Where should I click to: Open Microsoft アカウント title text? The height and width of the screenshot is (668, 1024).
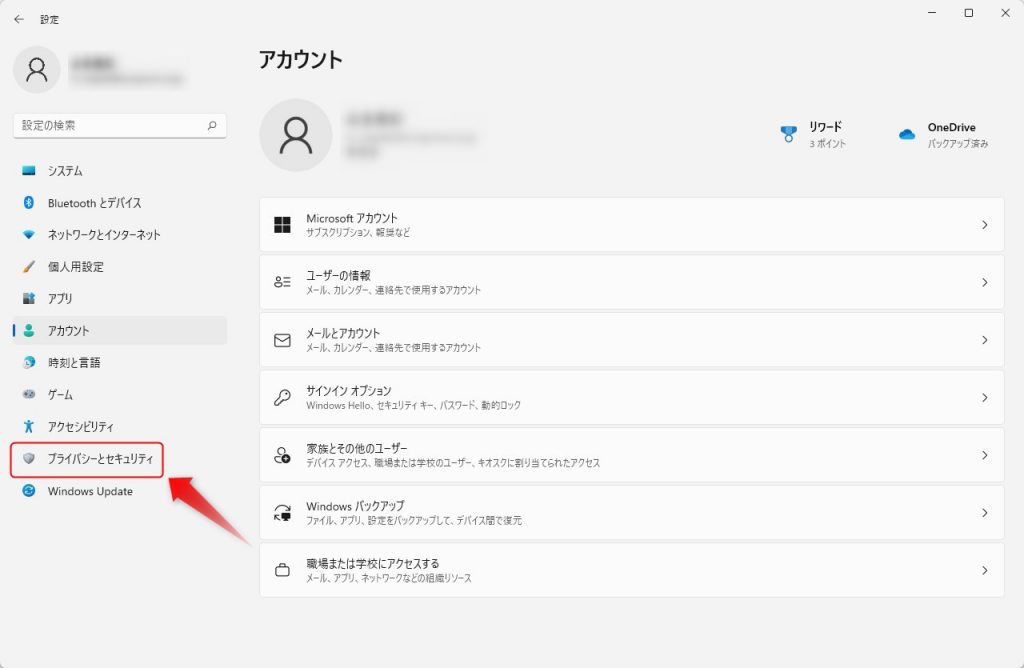[x=351, y=218]
